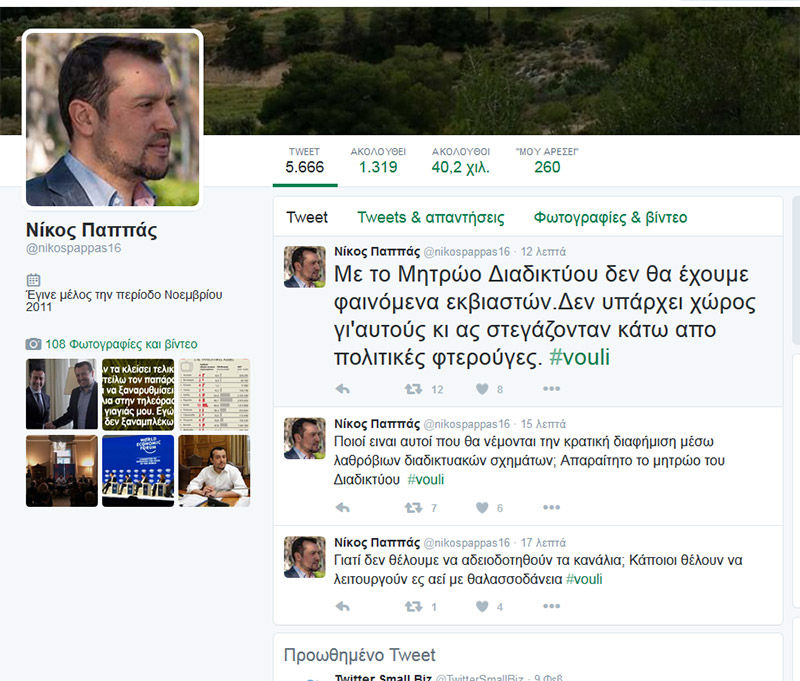Open the 108 Φωτογραφίες και βίντεο link
This screenshot has height=681, width=800.
[x=121, y=343]
